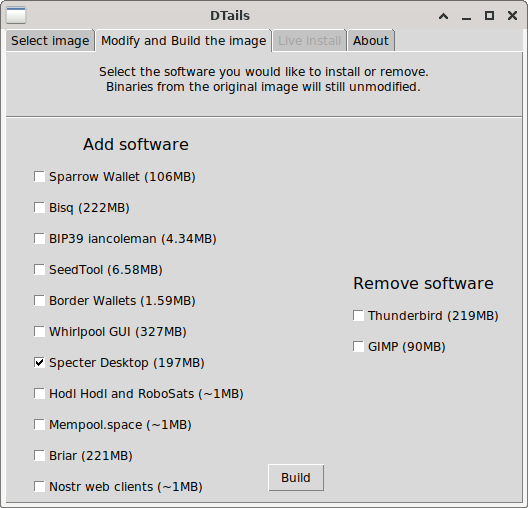Click the disabled Live install tab
The width and height of the screenshot is (528, 508).
click(x=309, y=41)
